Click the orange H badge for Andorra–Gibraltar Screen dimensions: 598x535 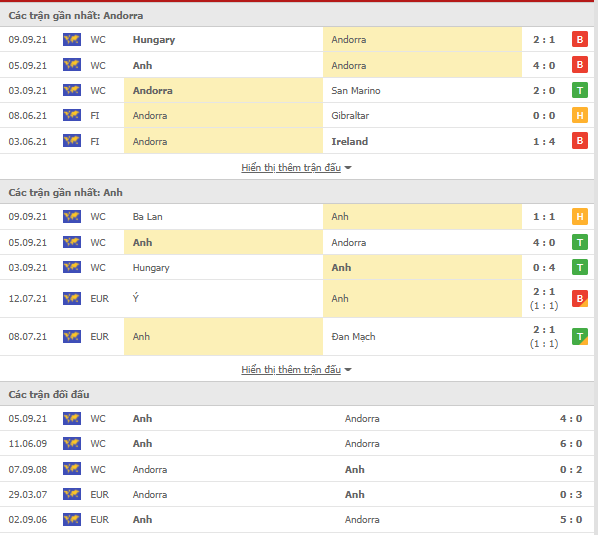(x=579, y=115)
